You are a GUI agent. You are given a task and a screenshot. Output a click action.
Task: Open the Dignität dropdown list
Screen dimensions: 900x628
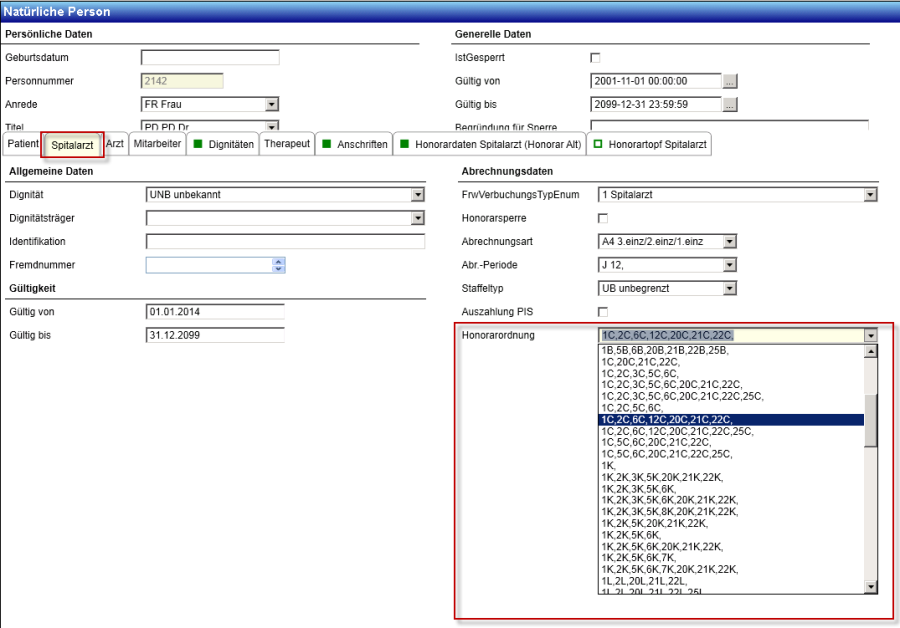417,195
